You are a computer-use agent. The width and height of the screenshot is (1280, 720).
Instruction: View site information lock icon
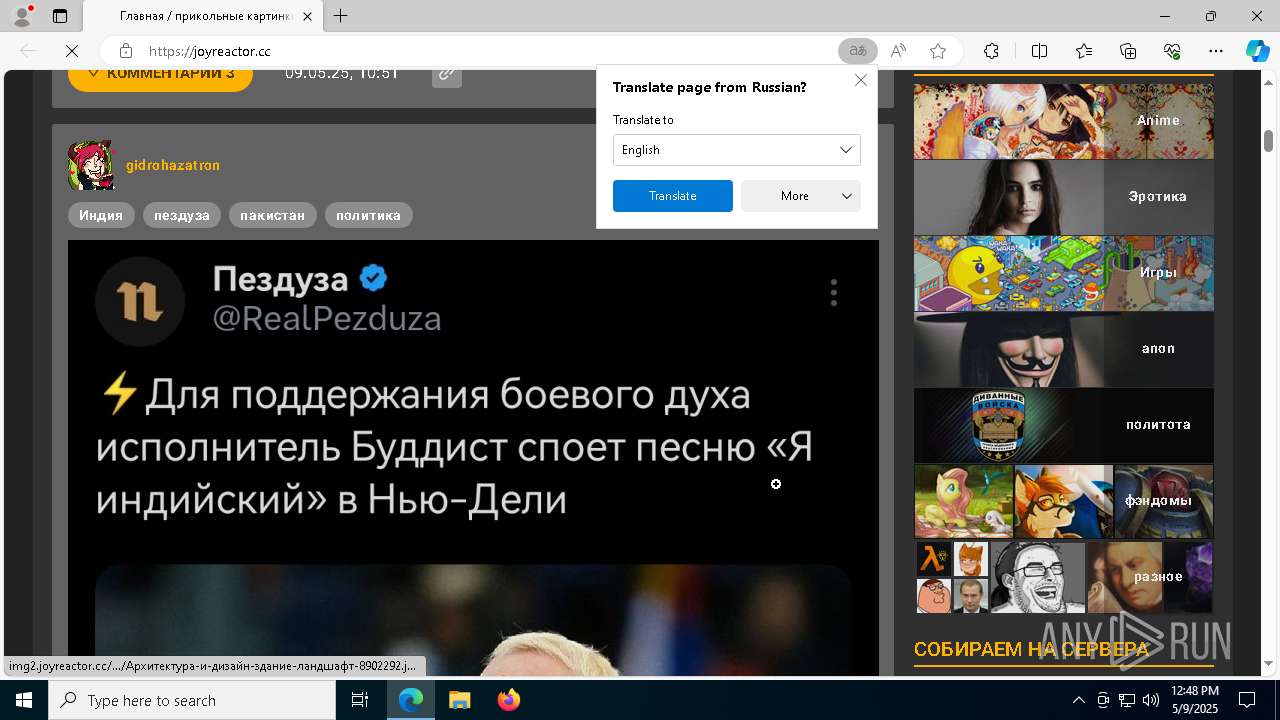coord(126,51)
